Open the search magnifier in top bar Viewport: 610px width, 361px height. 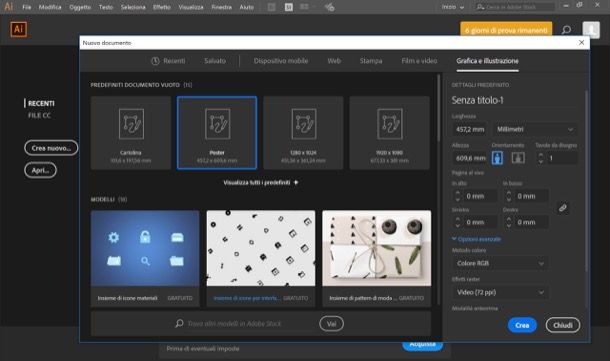(566, 30)
